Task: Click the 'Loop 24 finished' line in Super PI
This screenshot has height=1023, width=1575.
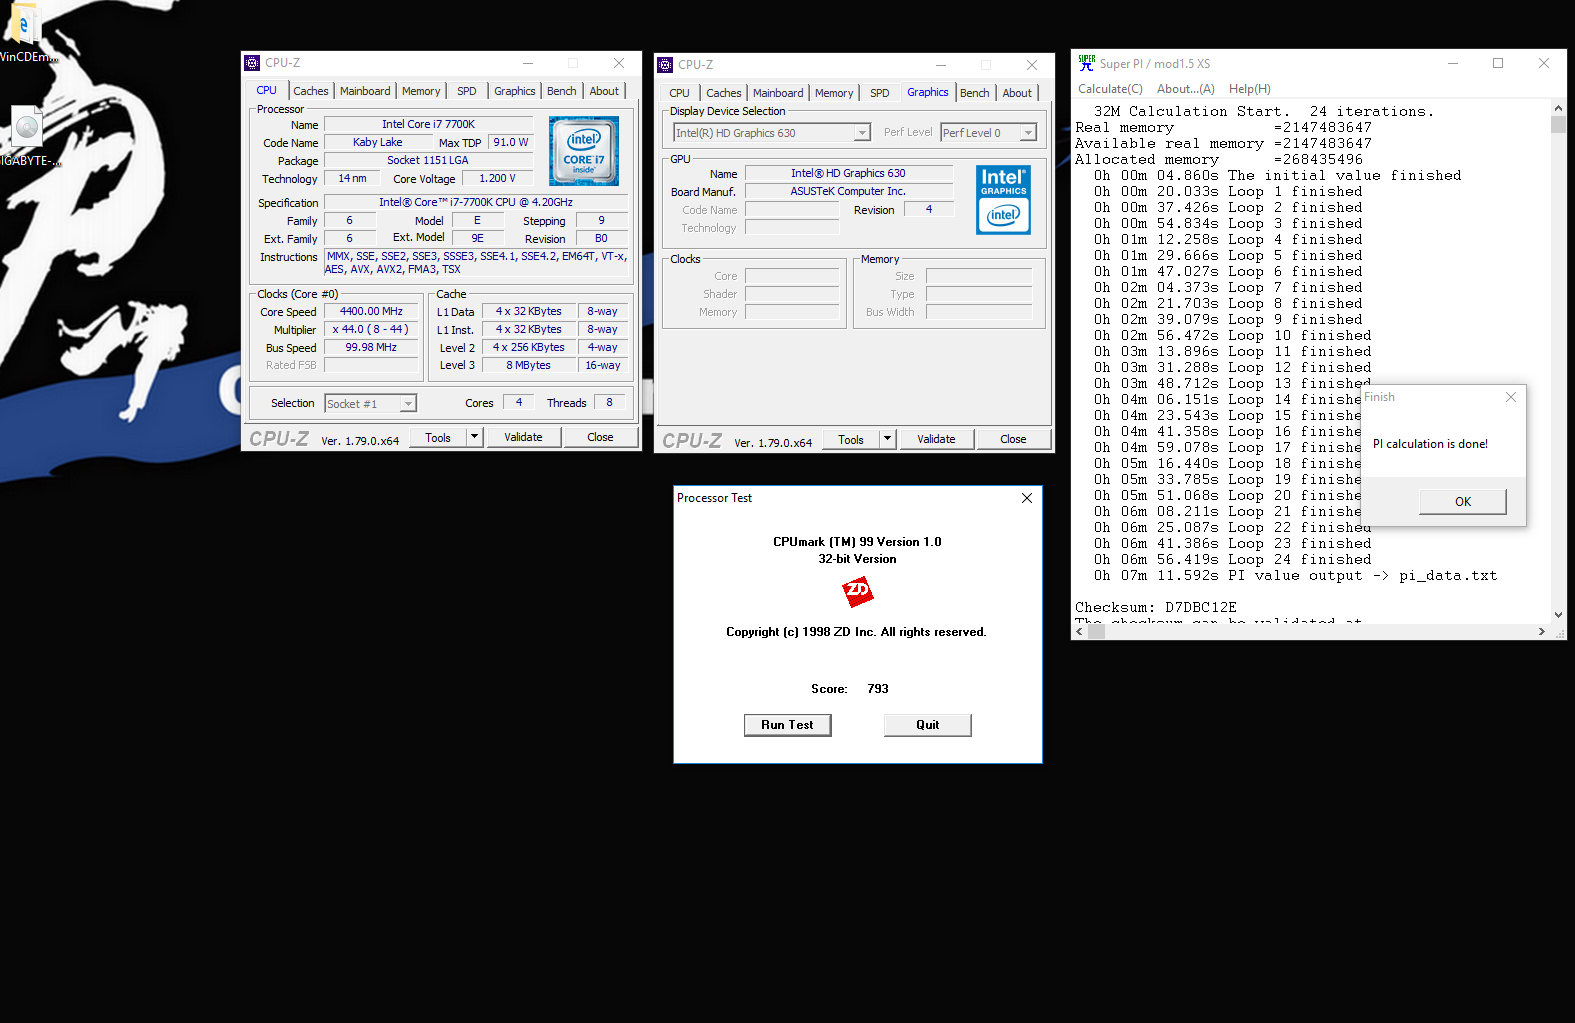Action: click(1232, 559)
